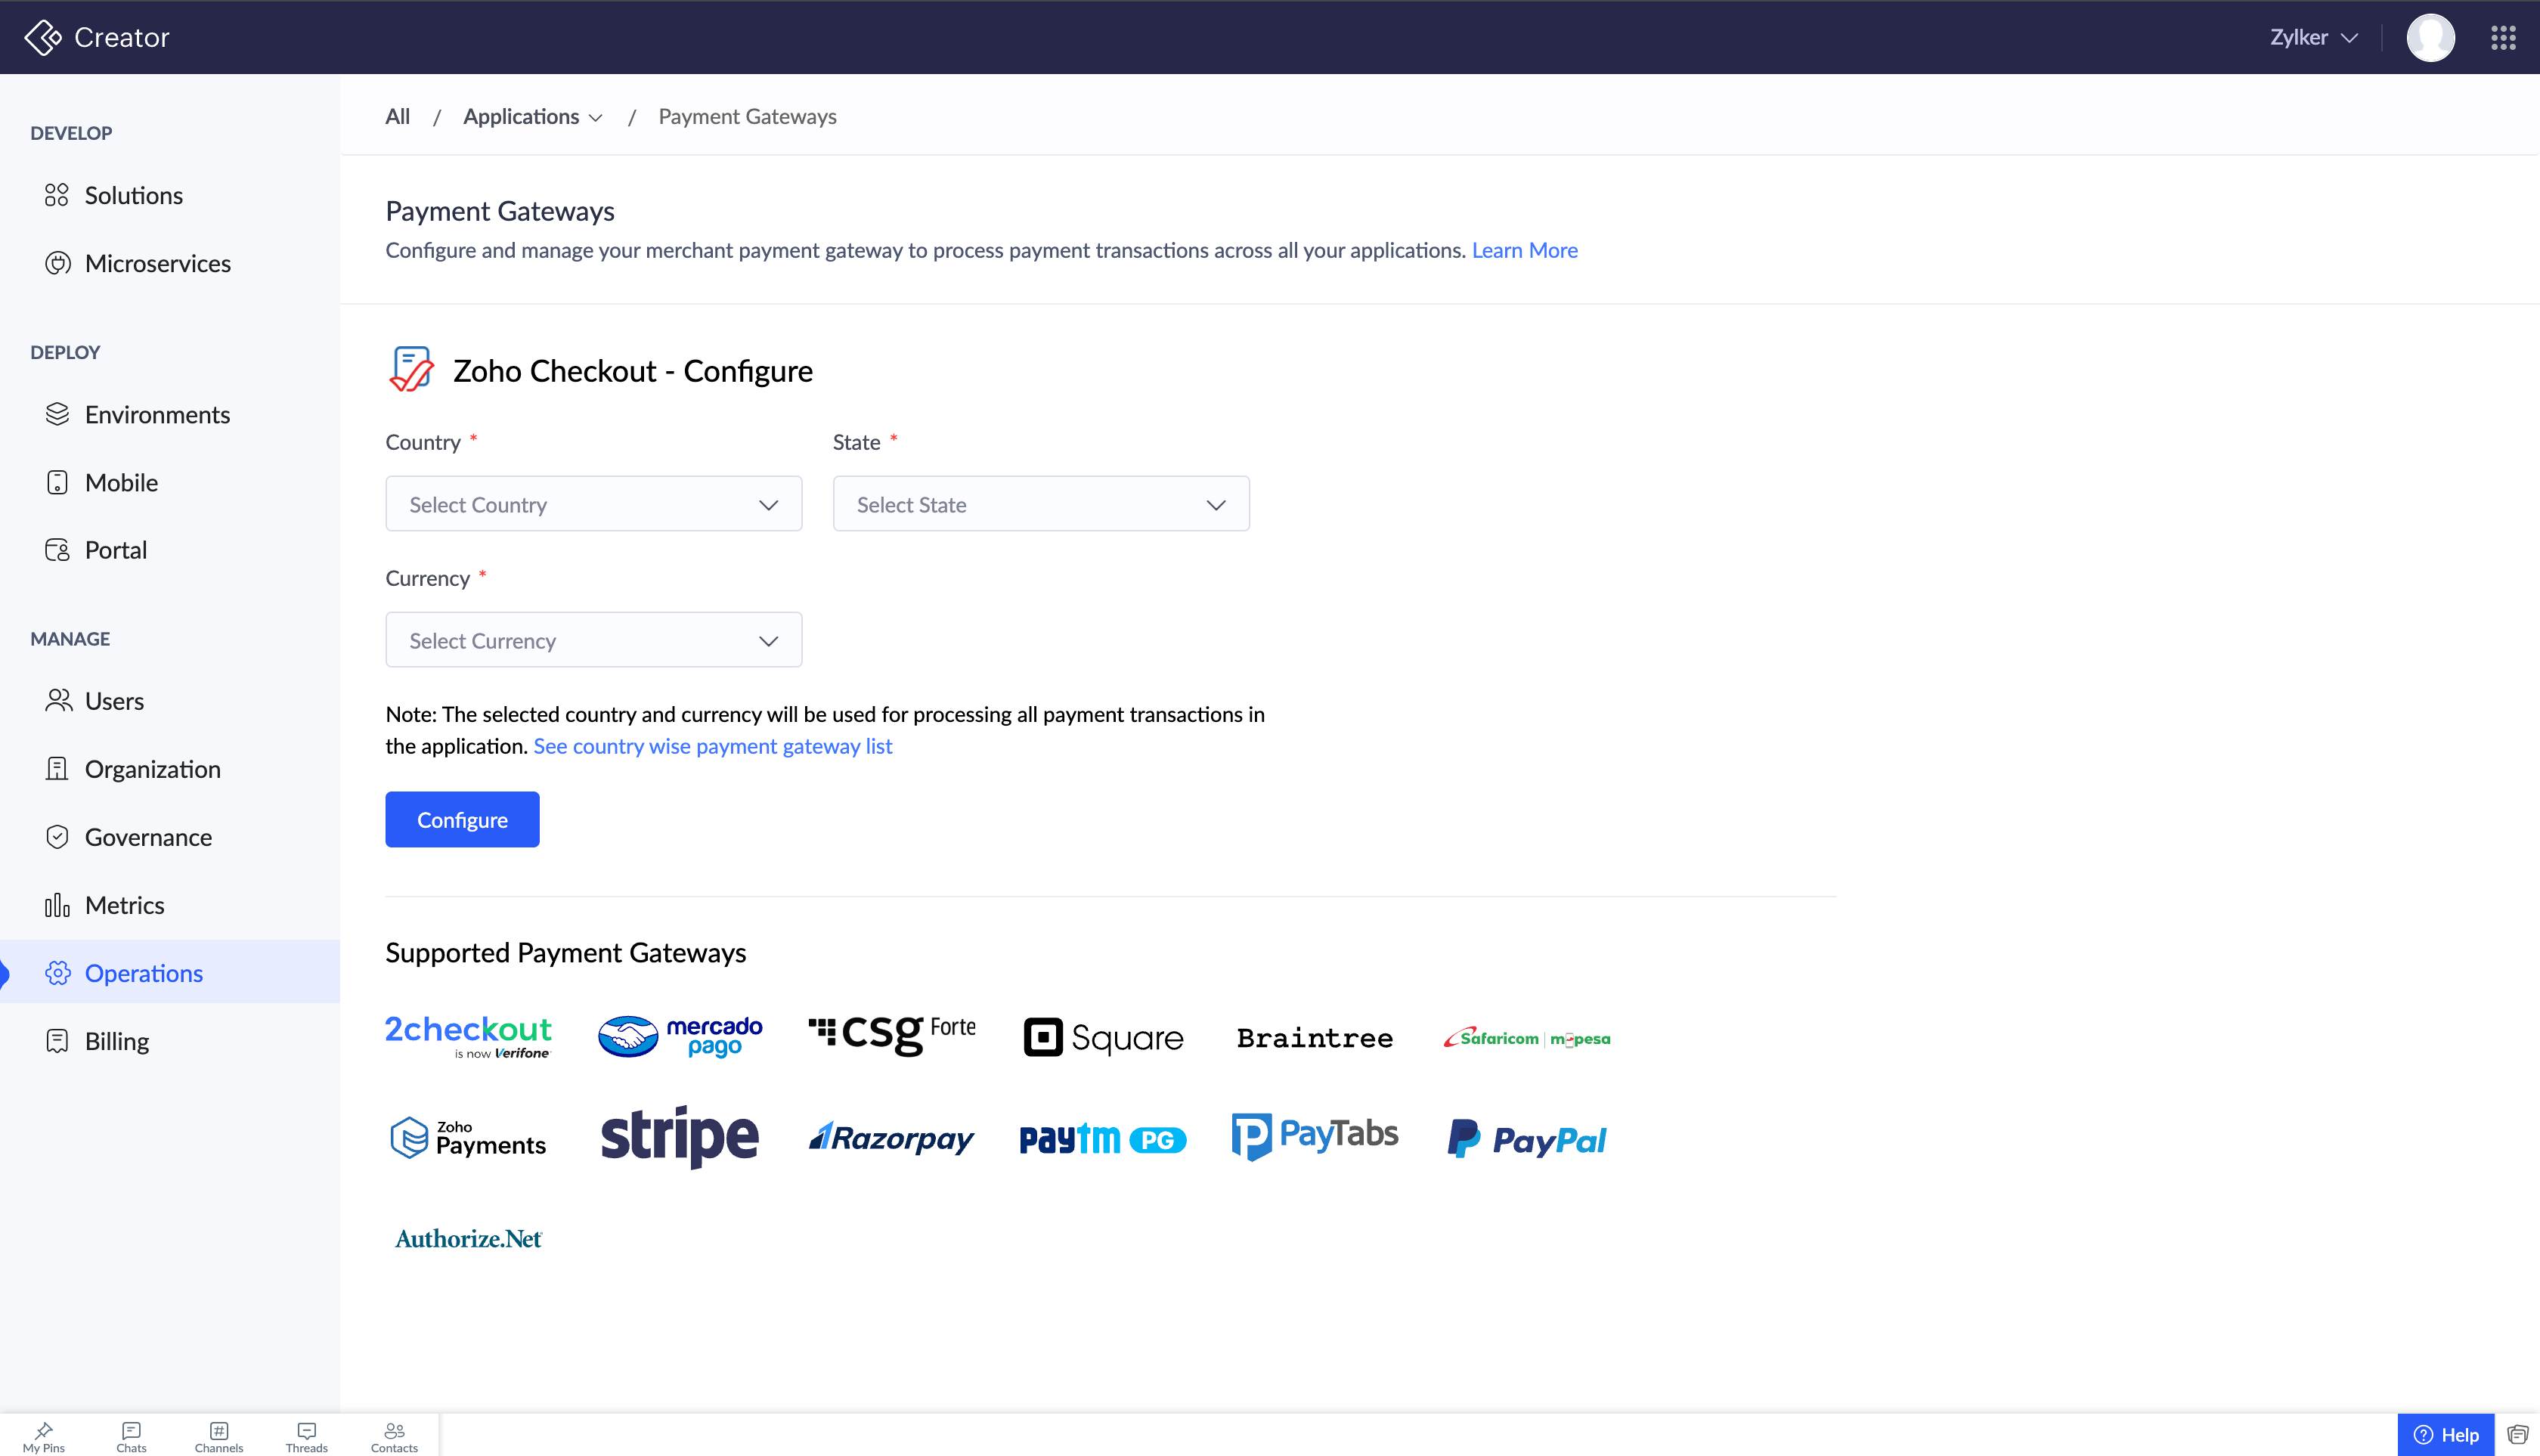This screenshot has width=2540, height=1456.
Task: Open the Learn More link
Action: (1524, 250)
